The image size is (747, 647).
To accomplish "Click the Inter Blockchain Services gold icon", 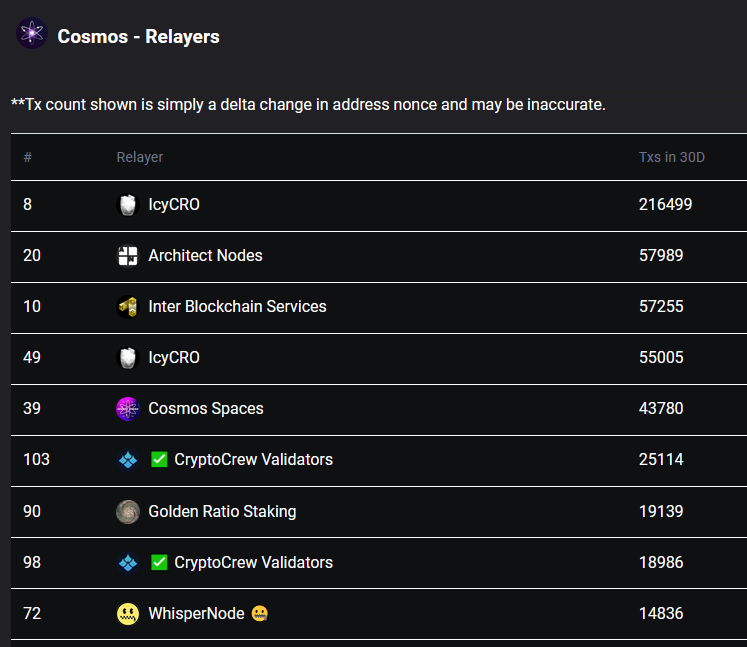I will coord(128,307).
